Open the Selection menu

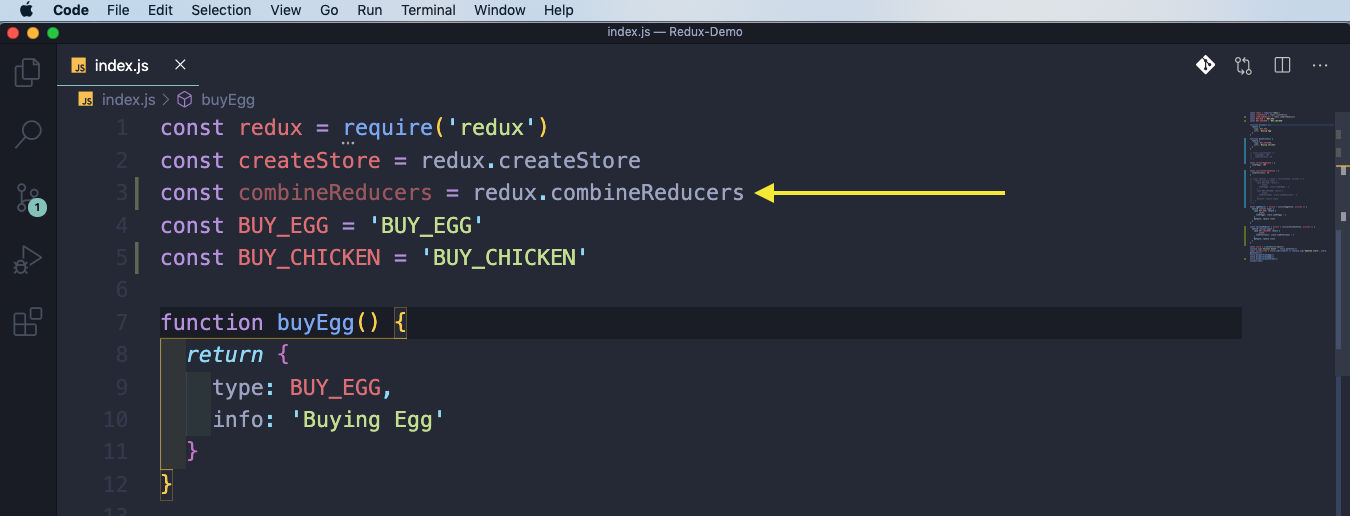(221, 10)
